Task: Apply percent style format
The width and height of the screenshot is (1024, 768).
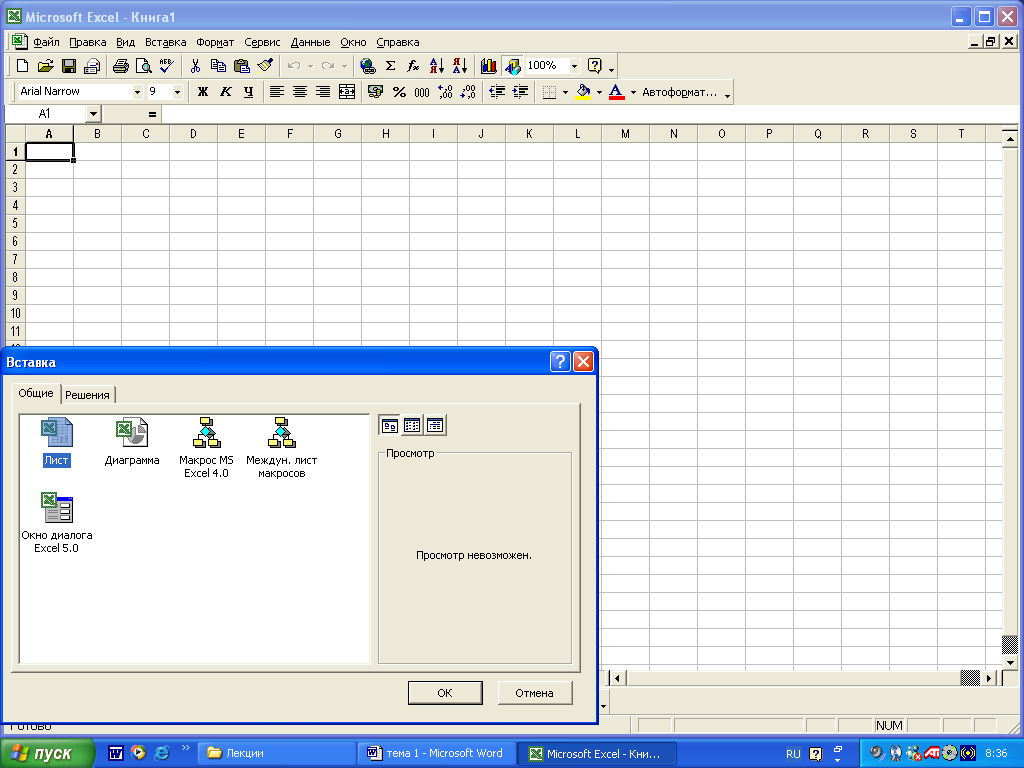Action: (x=399, y=91)
